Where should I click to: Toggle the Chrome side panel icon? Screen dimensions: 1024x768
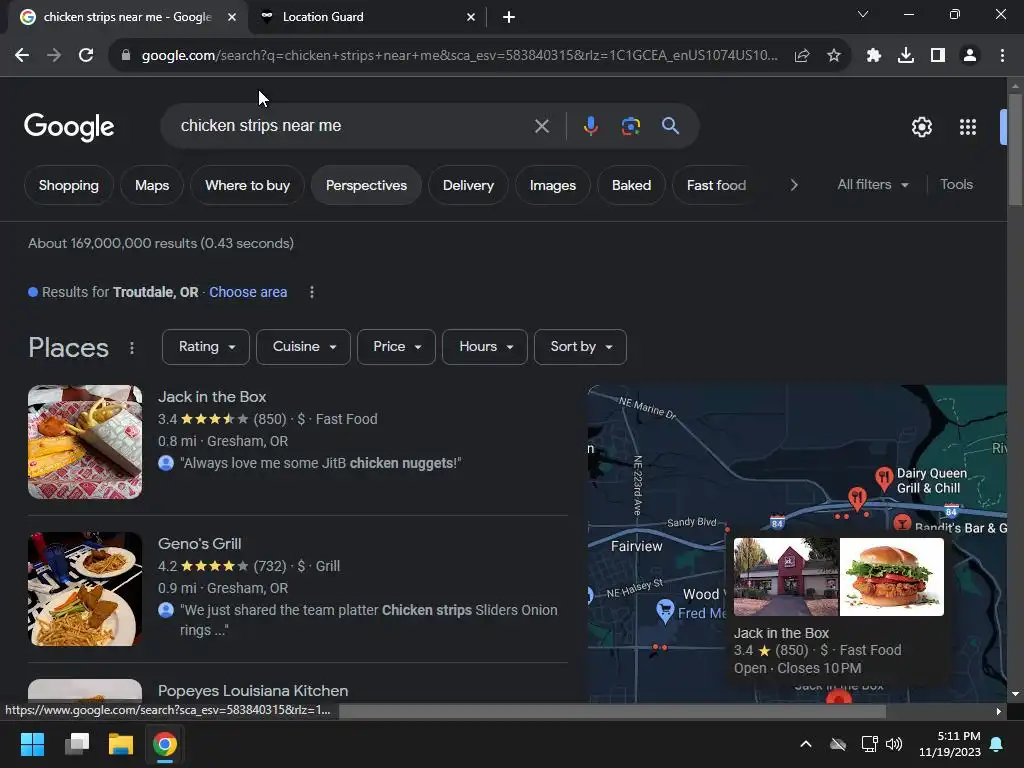coord(938,56)
